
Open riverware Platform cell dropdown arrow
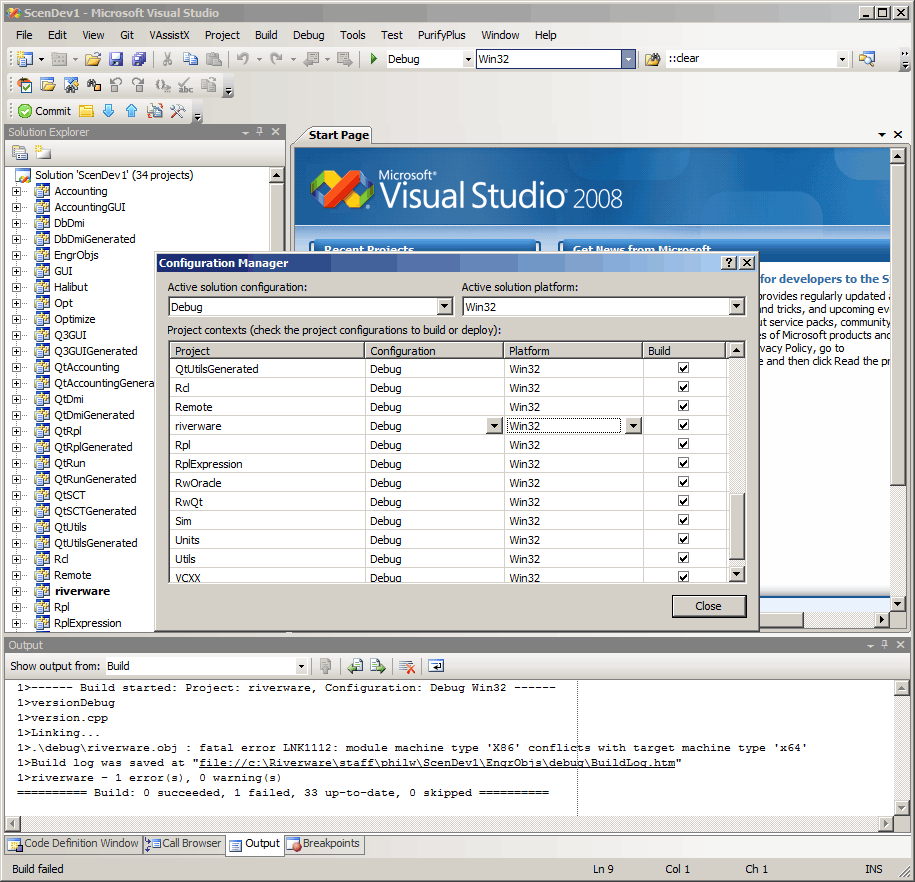click(634, 426)
